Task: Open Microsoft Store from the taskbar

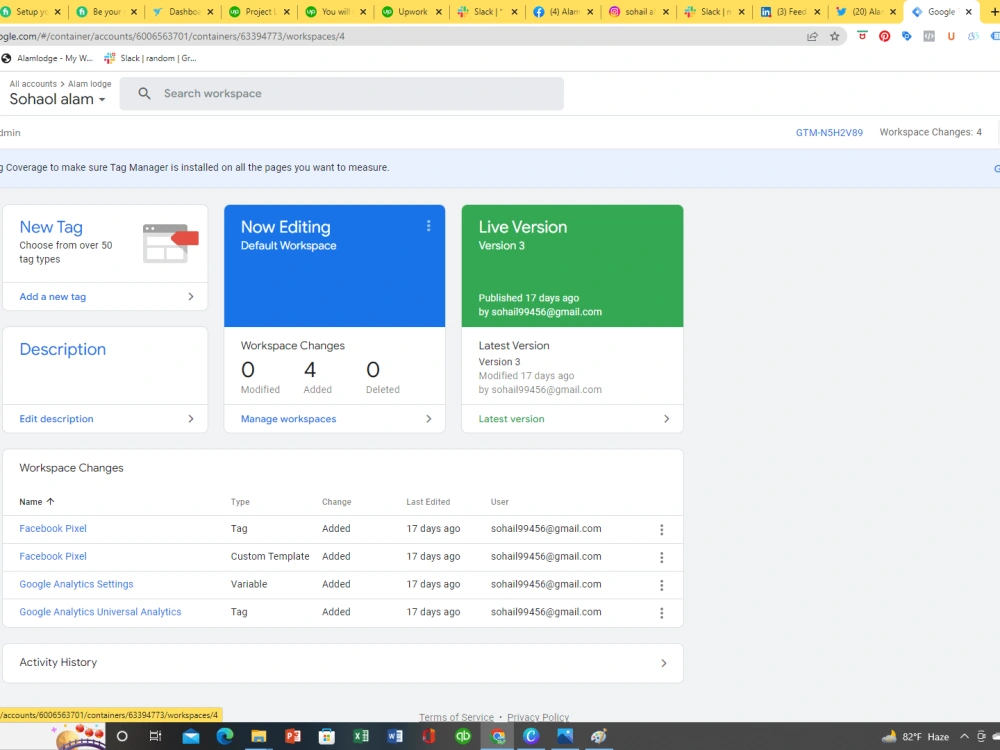Action: pyautogui.click(x=327, y=737)
